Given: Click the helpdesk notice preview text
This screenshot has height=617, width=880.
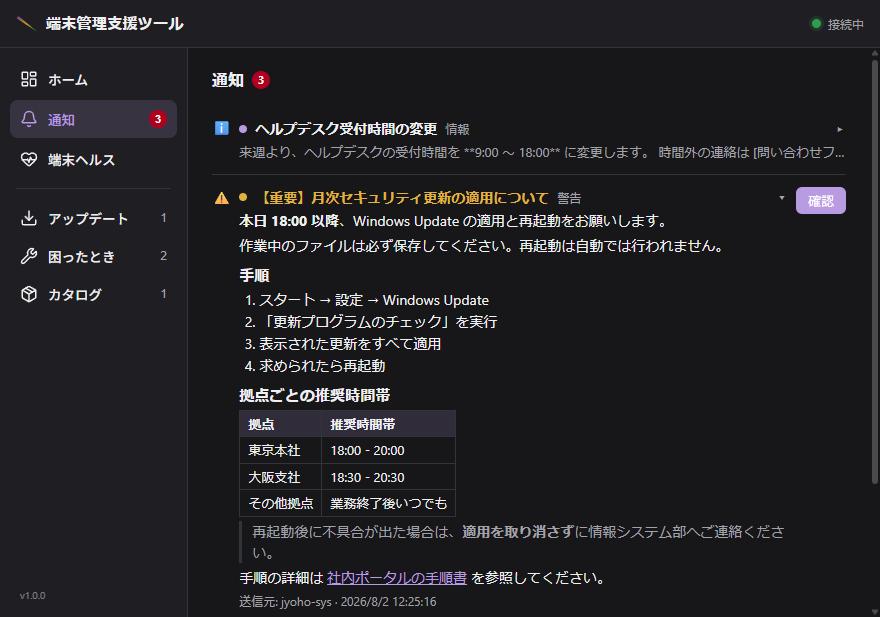Looking at the screenshot, I should tap(542, 152).
